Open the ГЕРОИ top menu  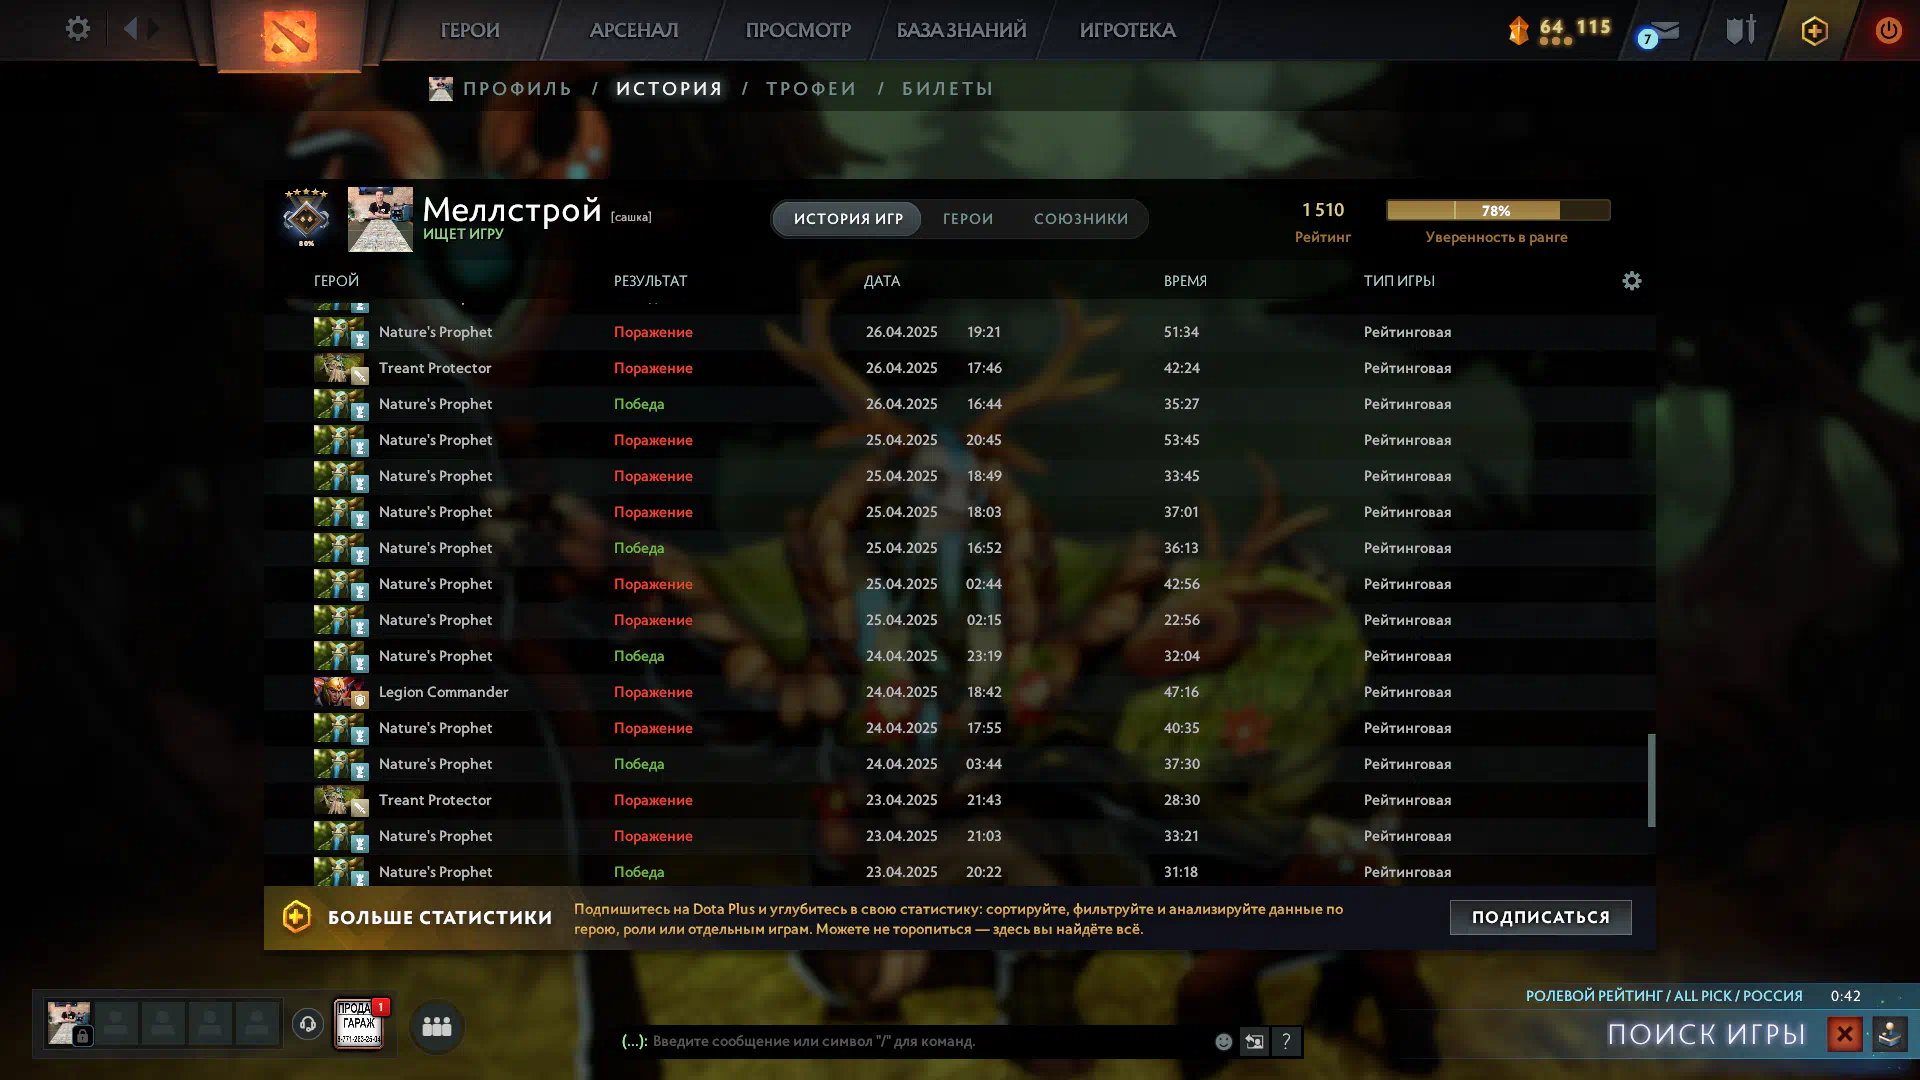coord(470,30)
